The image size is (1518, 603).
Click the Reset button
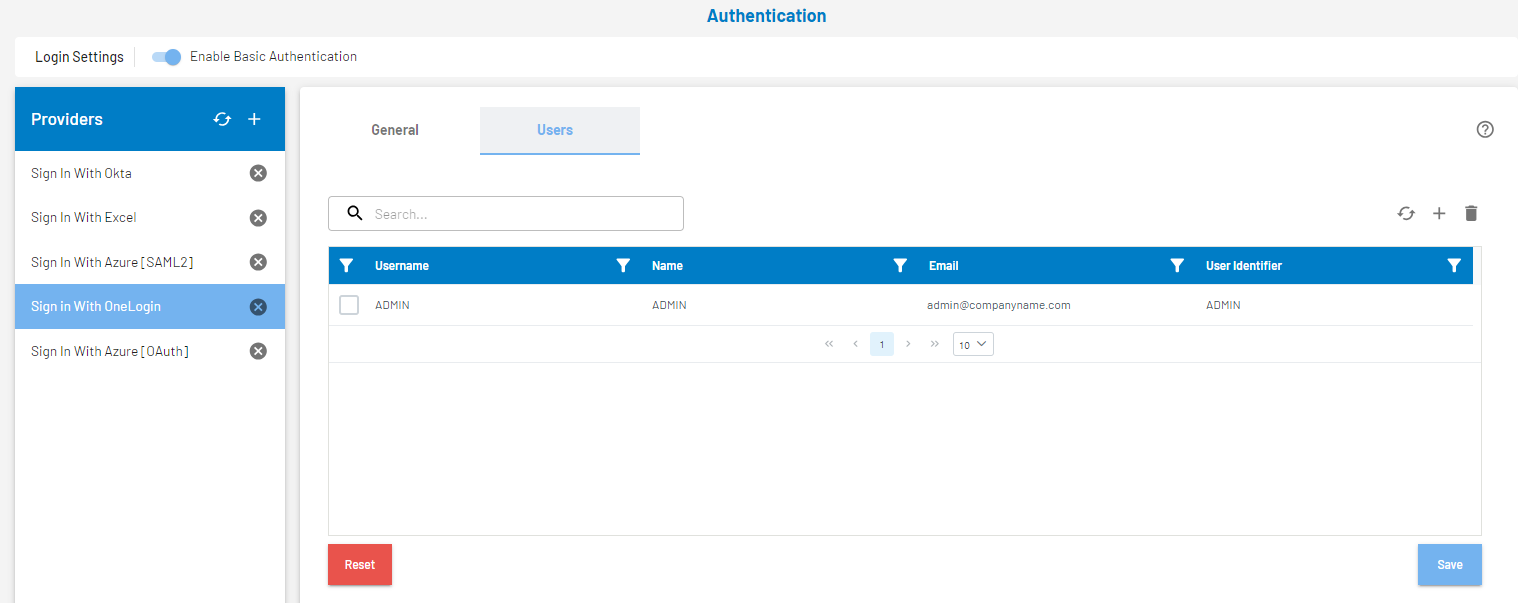[359, 564]
